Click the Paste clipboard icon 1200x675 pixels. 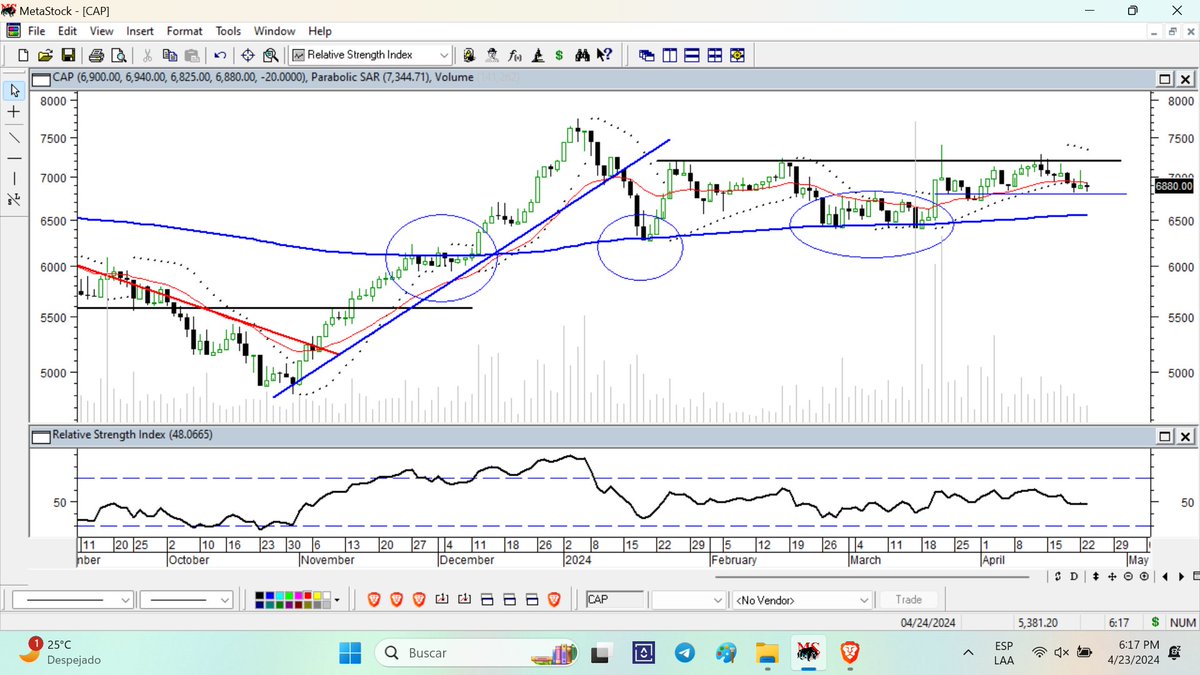coord(192,55)
